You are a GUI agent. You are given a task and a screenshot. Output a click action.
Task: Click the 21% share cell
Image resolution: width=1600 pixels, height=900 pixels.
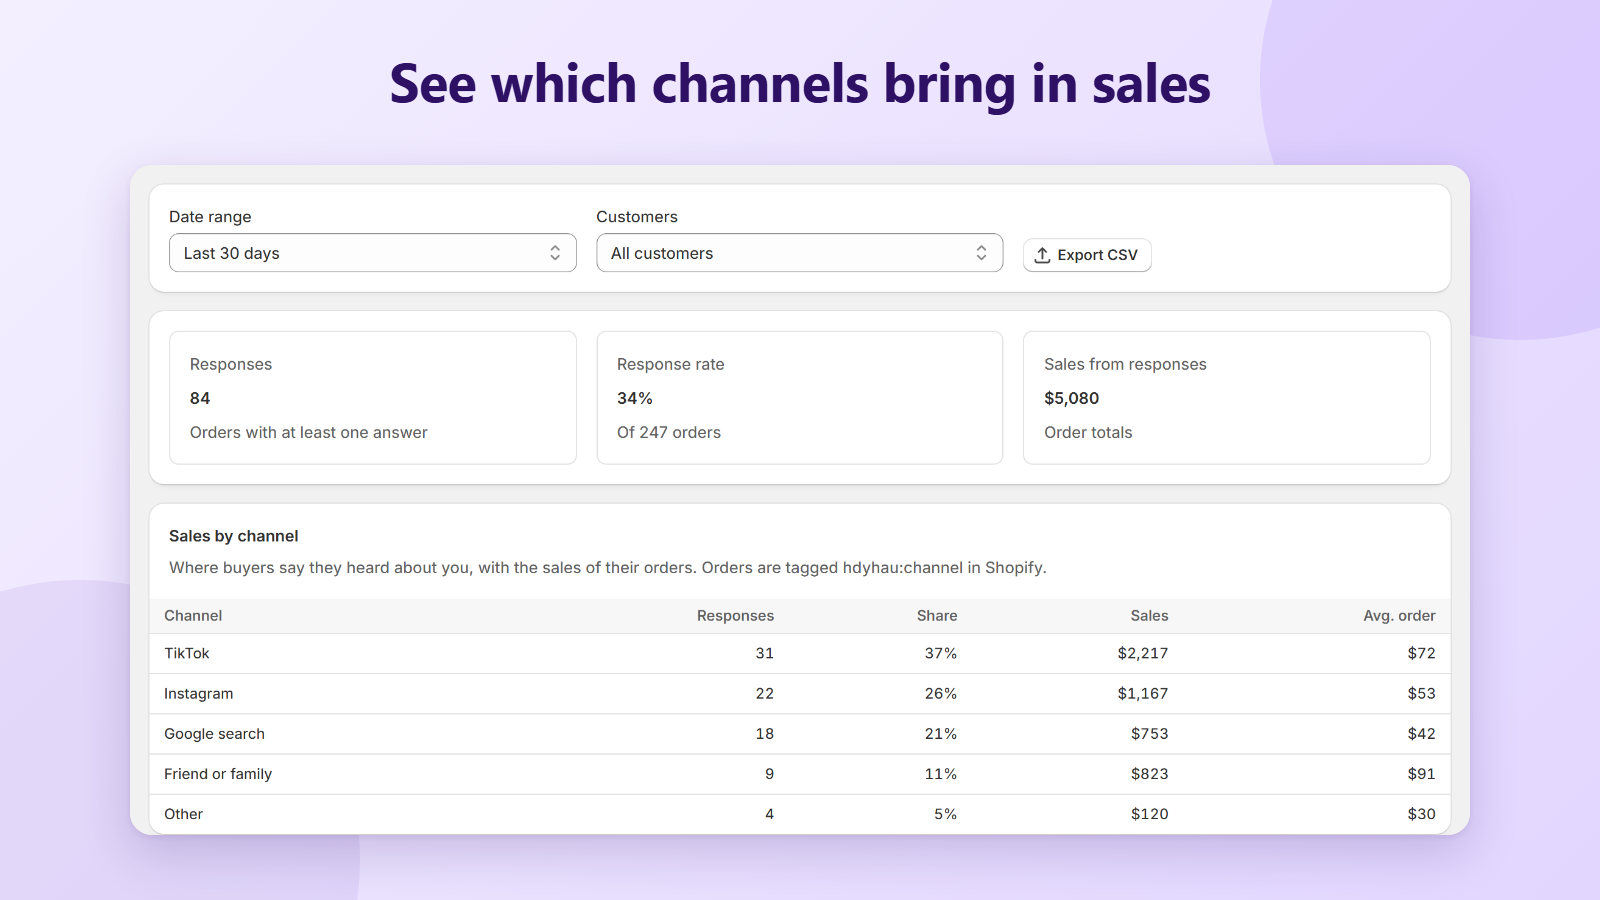click(x=941, y=733)
